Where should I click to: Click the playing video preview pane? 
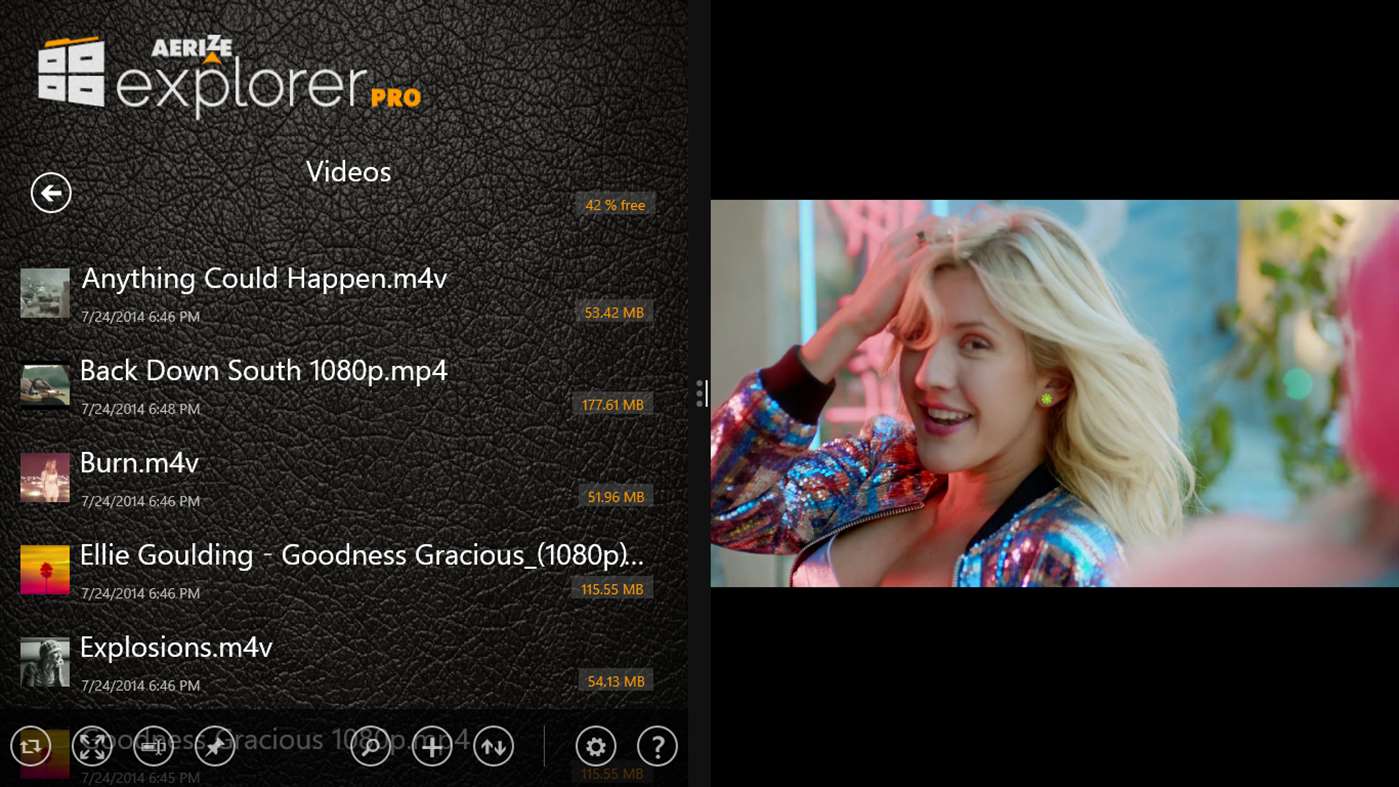(1055, 393)
